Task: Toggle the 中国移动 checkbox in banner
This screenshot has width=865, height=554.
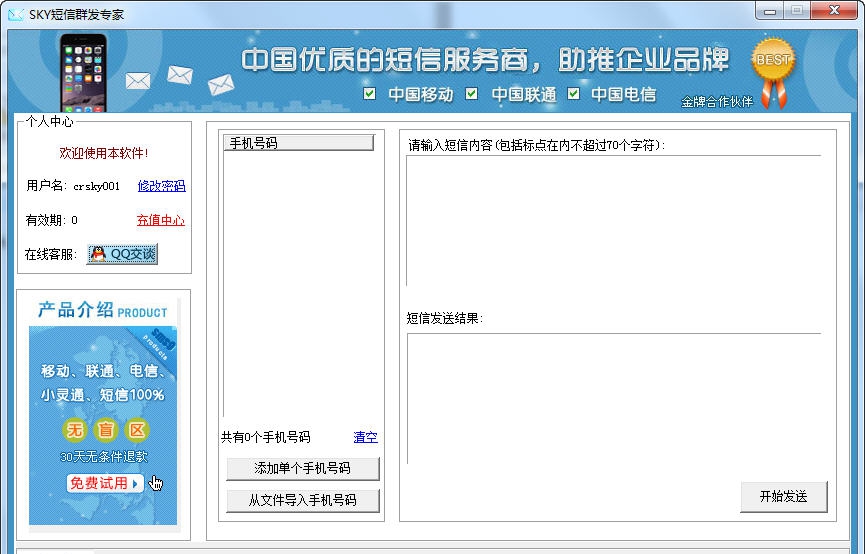Action: [x=370, y=94]
